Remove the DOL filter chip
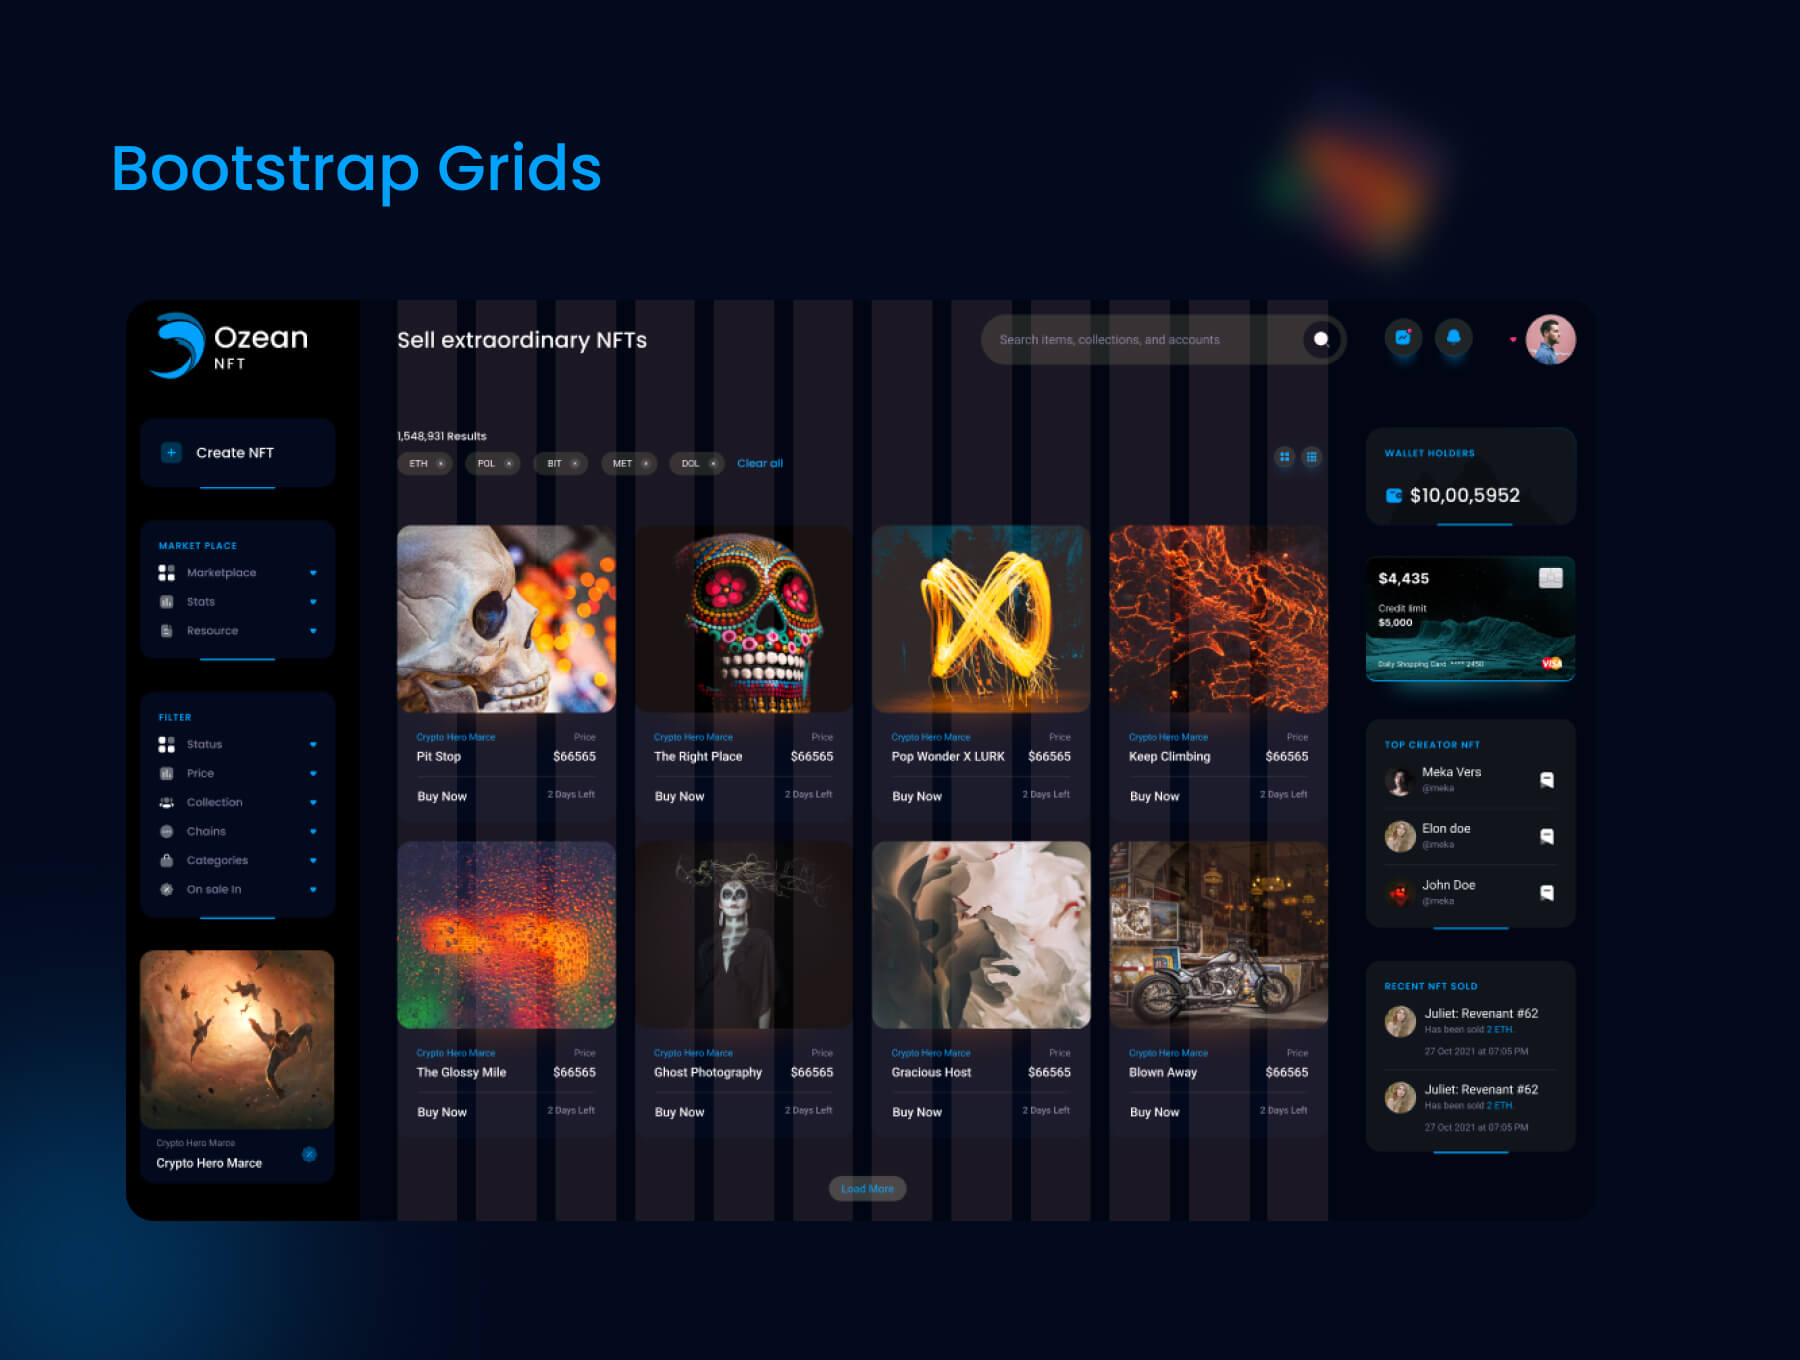Screen dimensions: 1800x1360 pyautogui.click(x=713, y=464)
